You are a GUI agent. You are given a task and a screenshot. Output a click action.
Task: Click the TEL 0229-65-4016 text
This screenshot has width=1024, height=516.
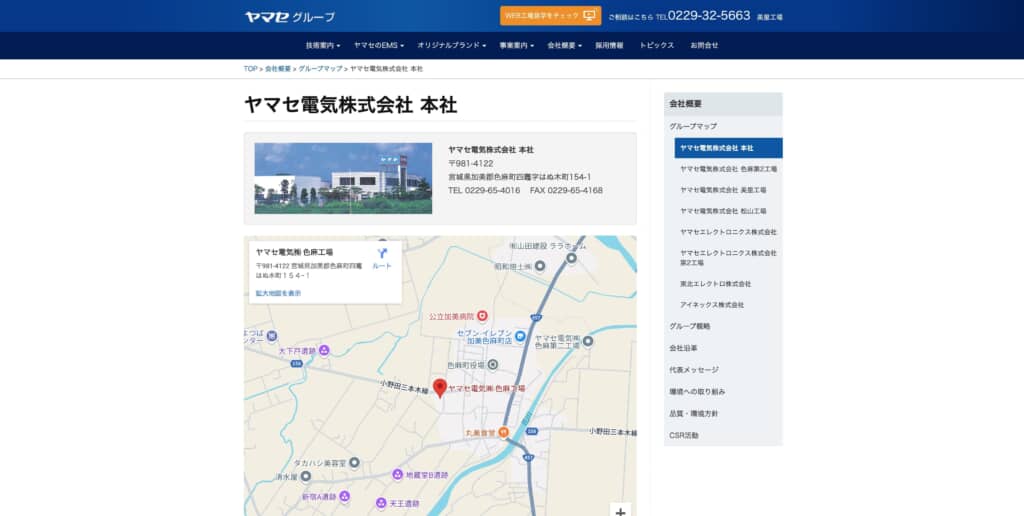(484, 191)
